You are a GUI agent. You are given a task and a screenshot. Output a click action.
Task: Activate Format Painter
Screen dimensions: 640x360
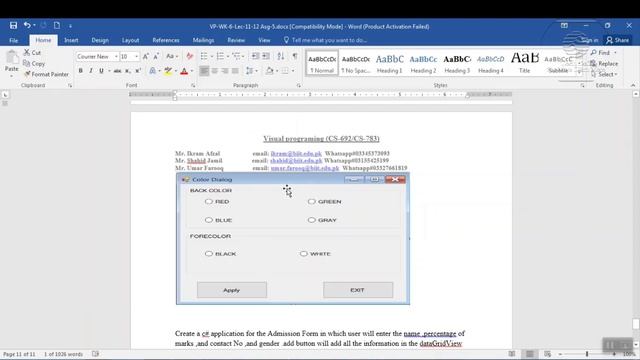(46, 74)
